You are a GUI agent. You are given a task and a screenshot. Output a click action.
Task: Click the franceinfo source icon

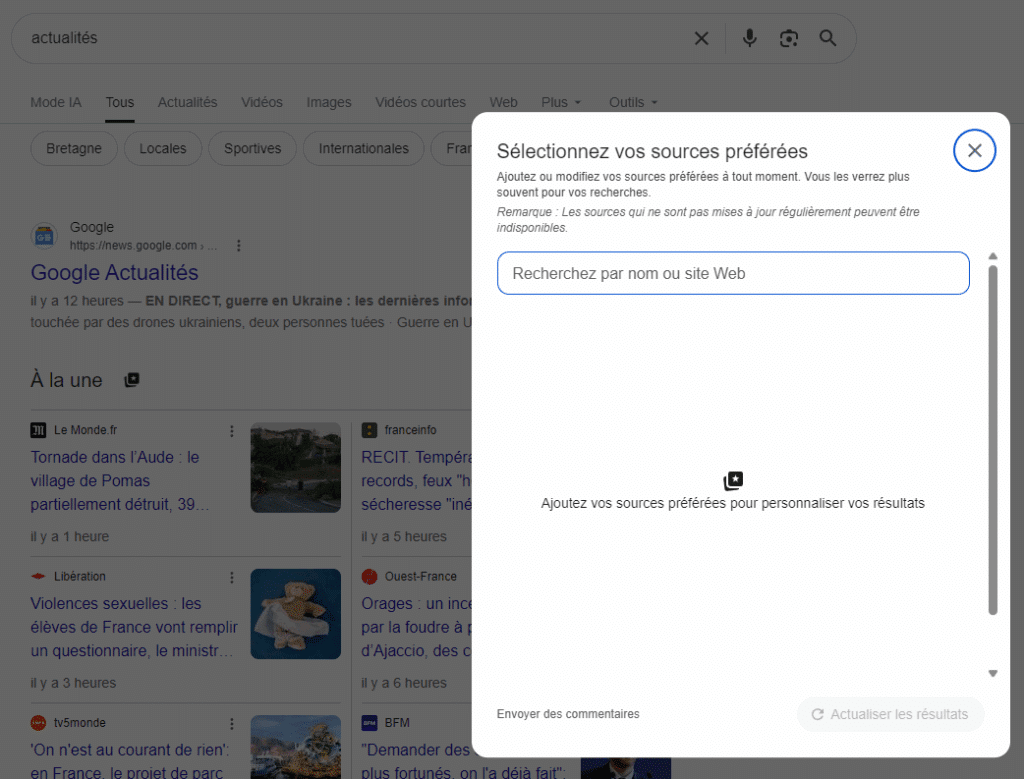[370, 430]
